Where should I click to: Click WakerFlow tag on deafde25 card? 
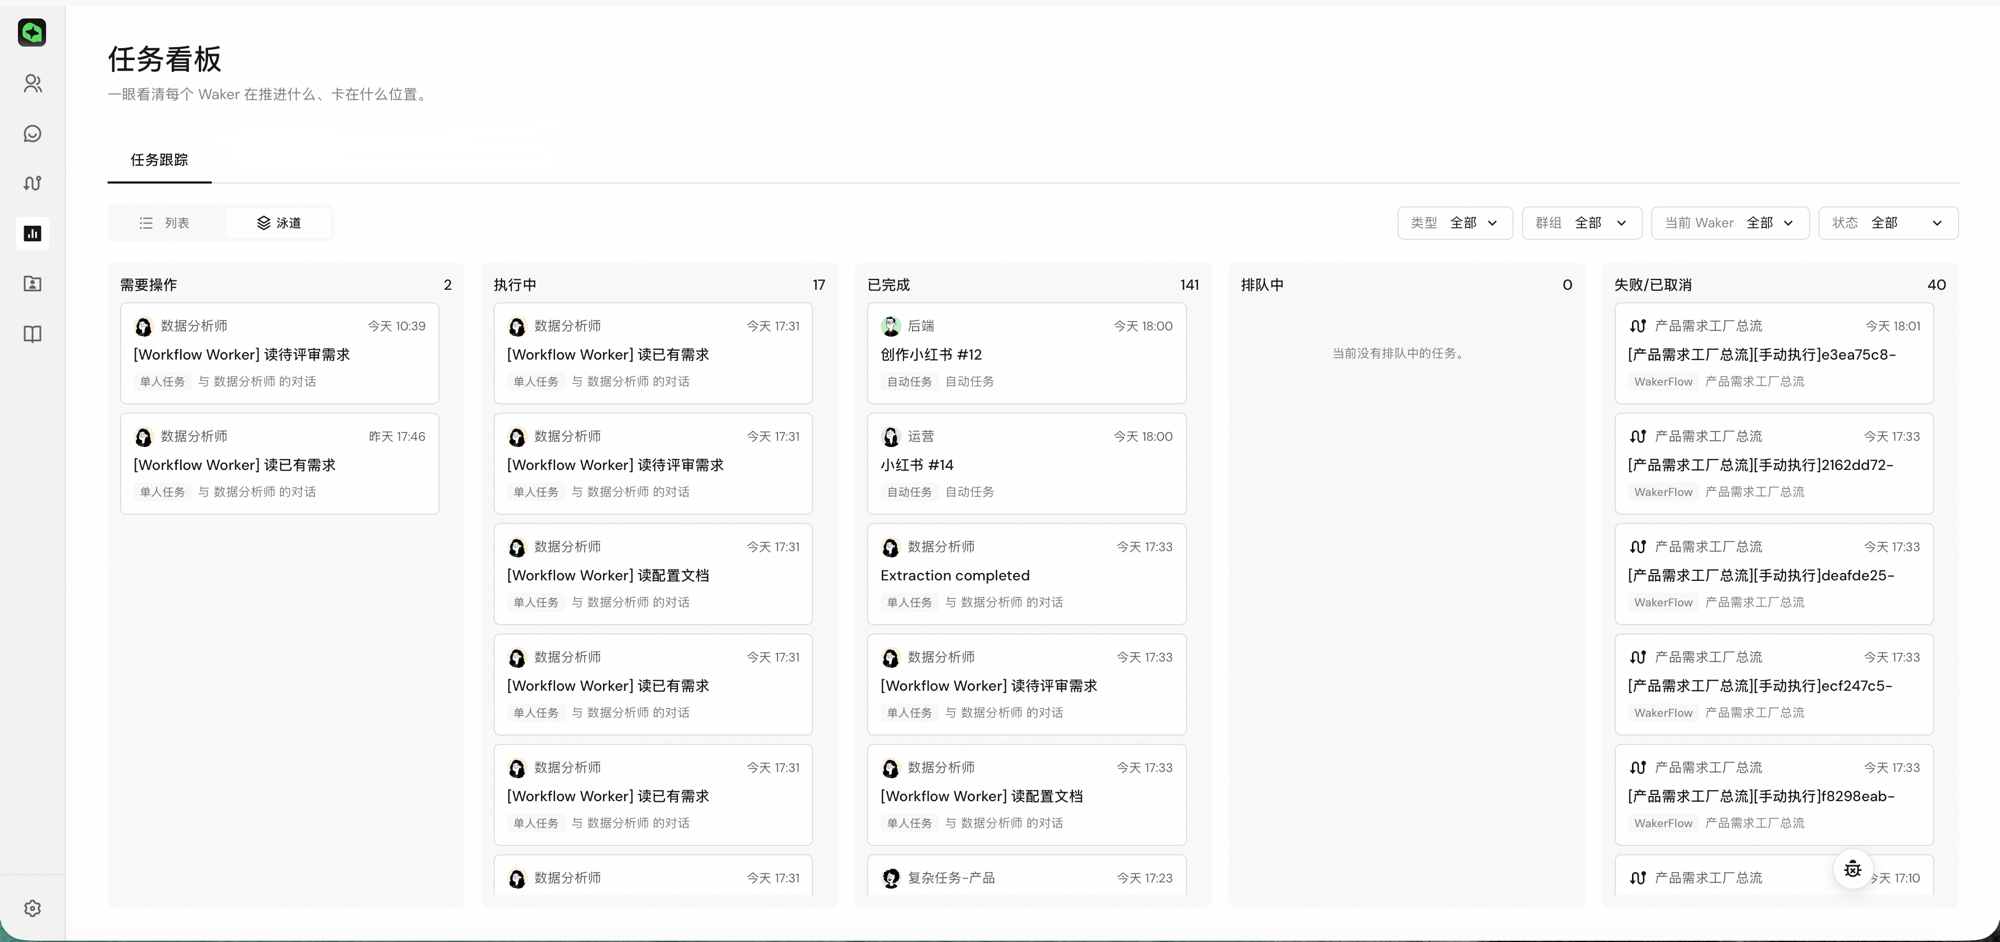(x=1663, y=603)
